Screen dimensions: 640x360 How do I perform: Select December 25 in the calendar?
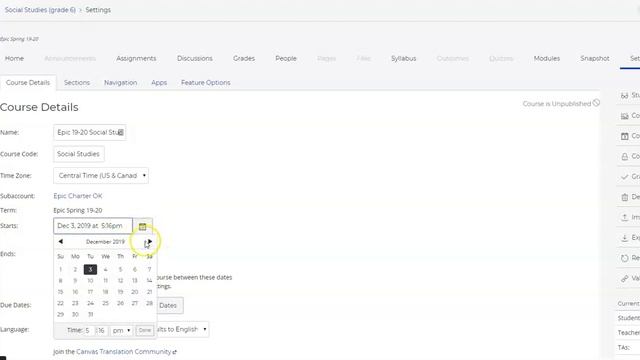click(x=105, y=303)
